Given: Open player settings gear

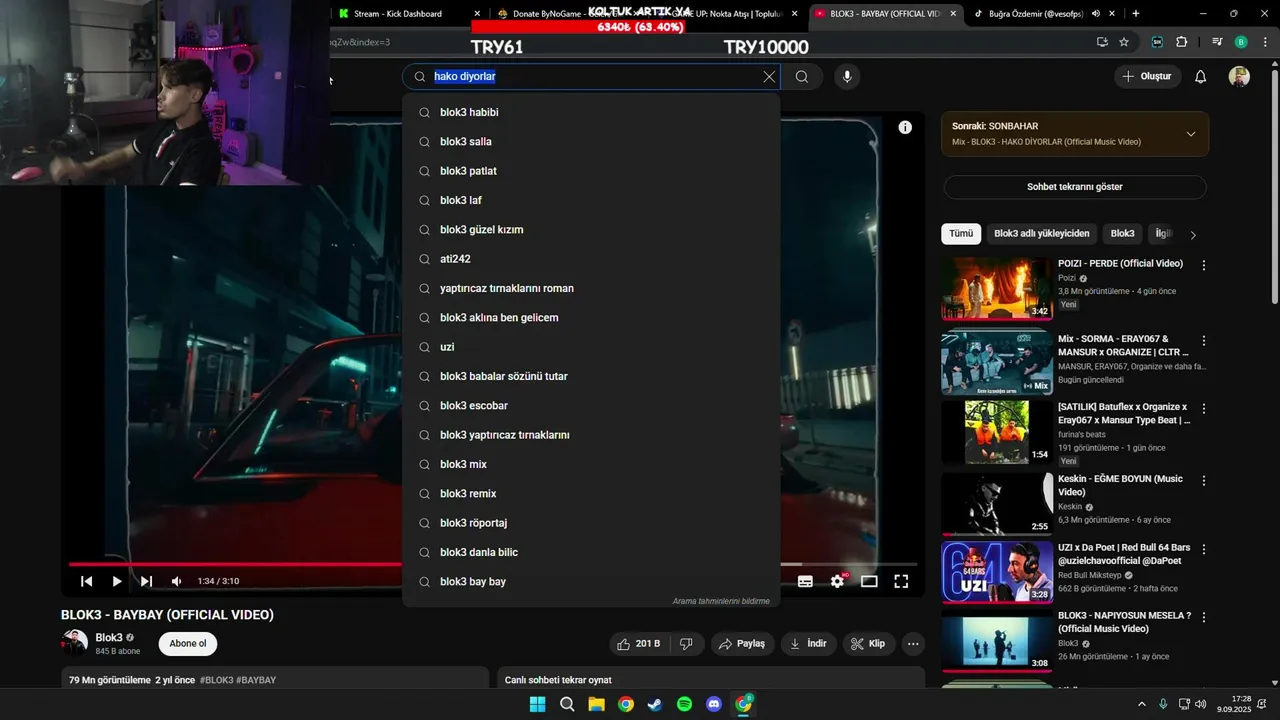Looking at the screenshot, I should (838, 581).
